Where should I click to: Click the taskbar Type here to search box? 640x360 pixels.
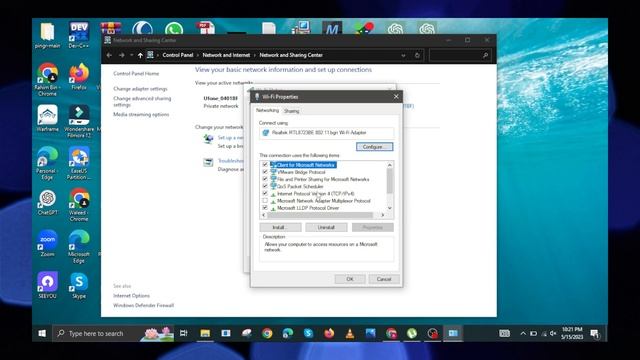tap(113, 333)
